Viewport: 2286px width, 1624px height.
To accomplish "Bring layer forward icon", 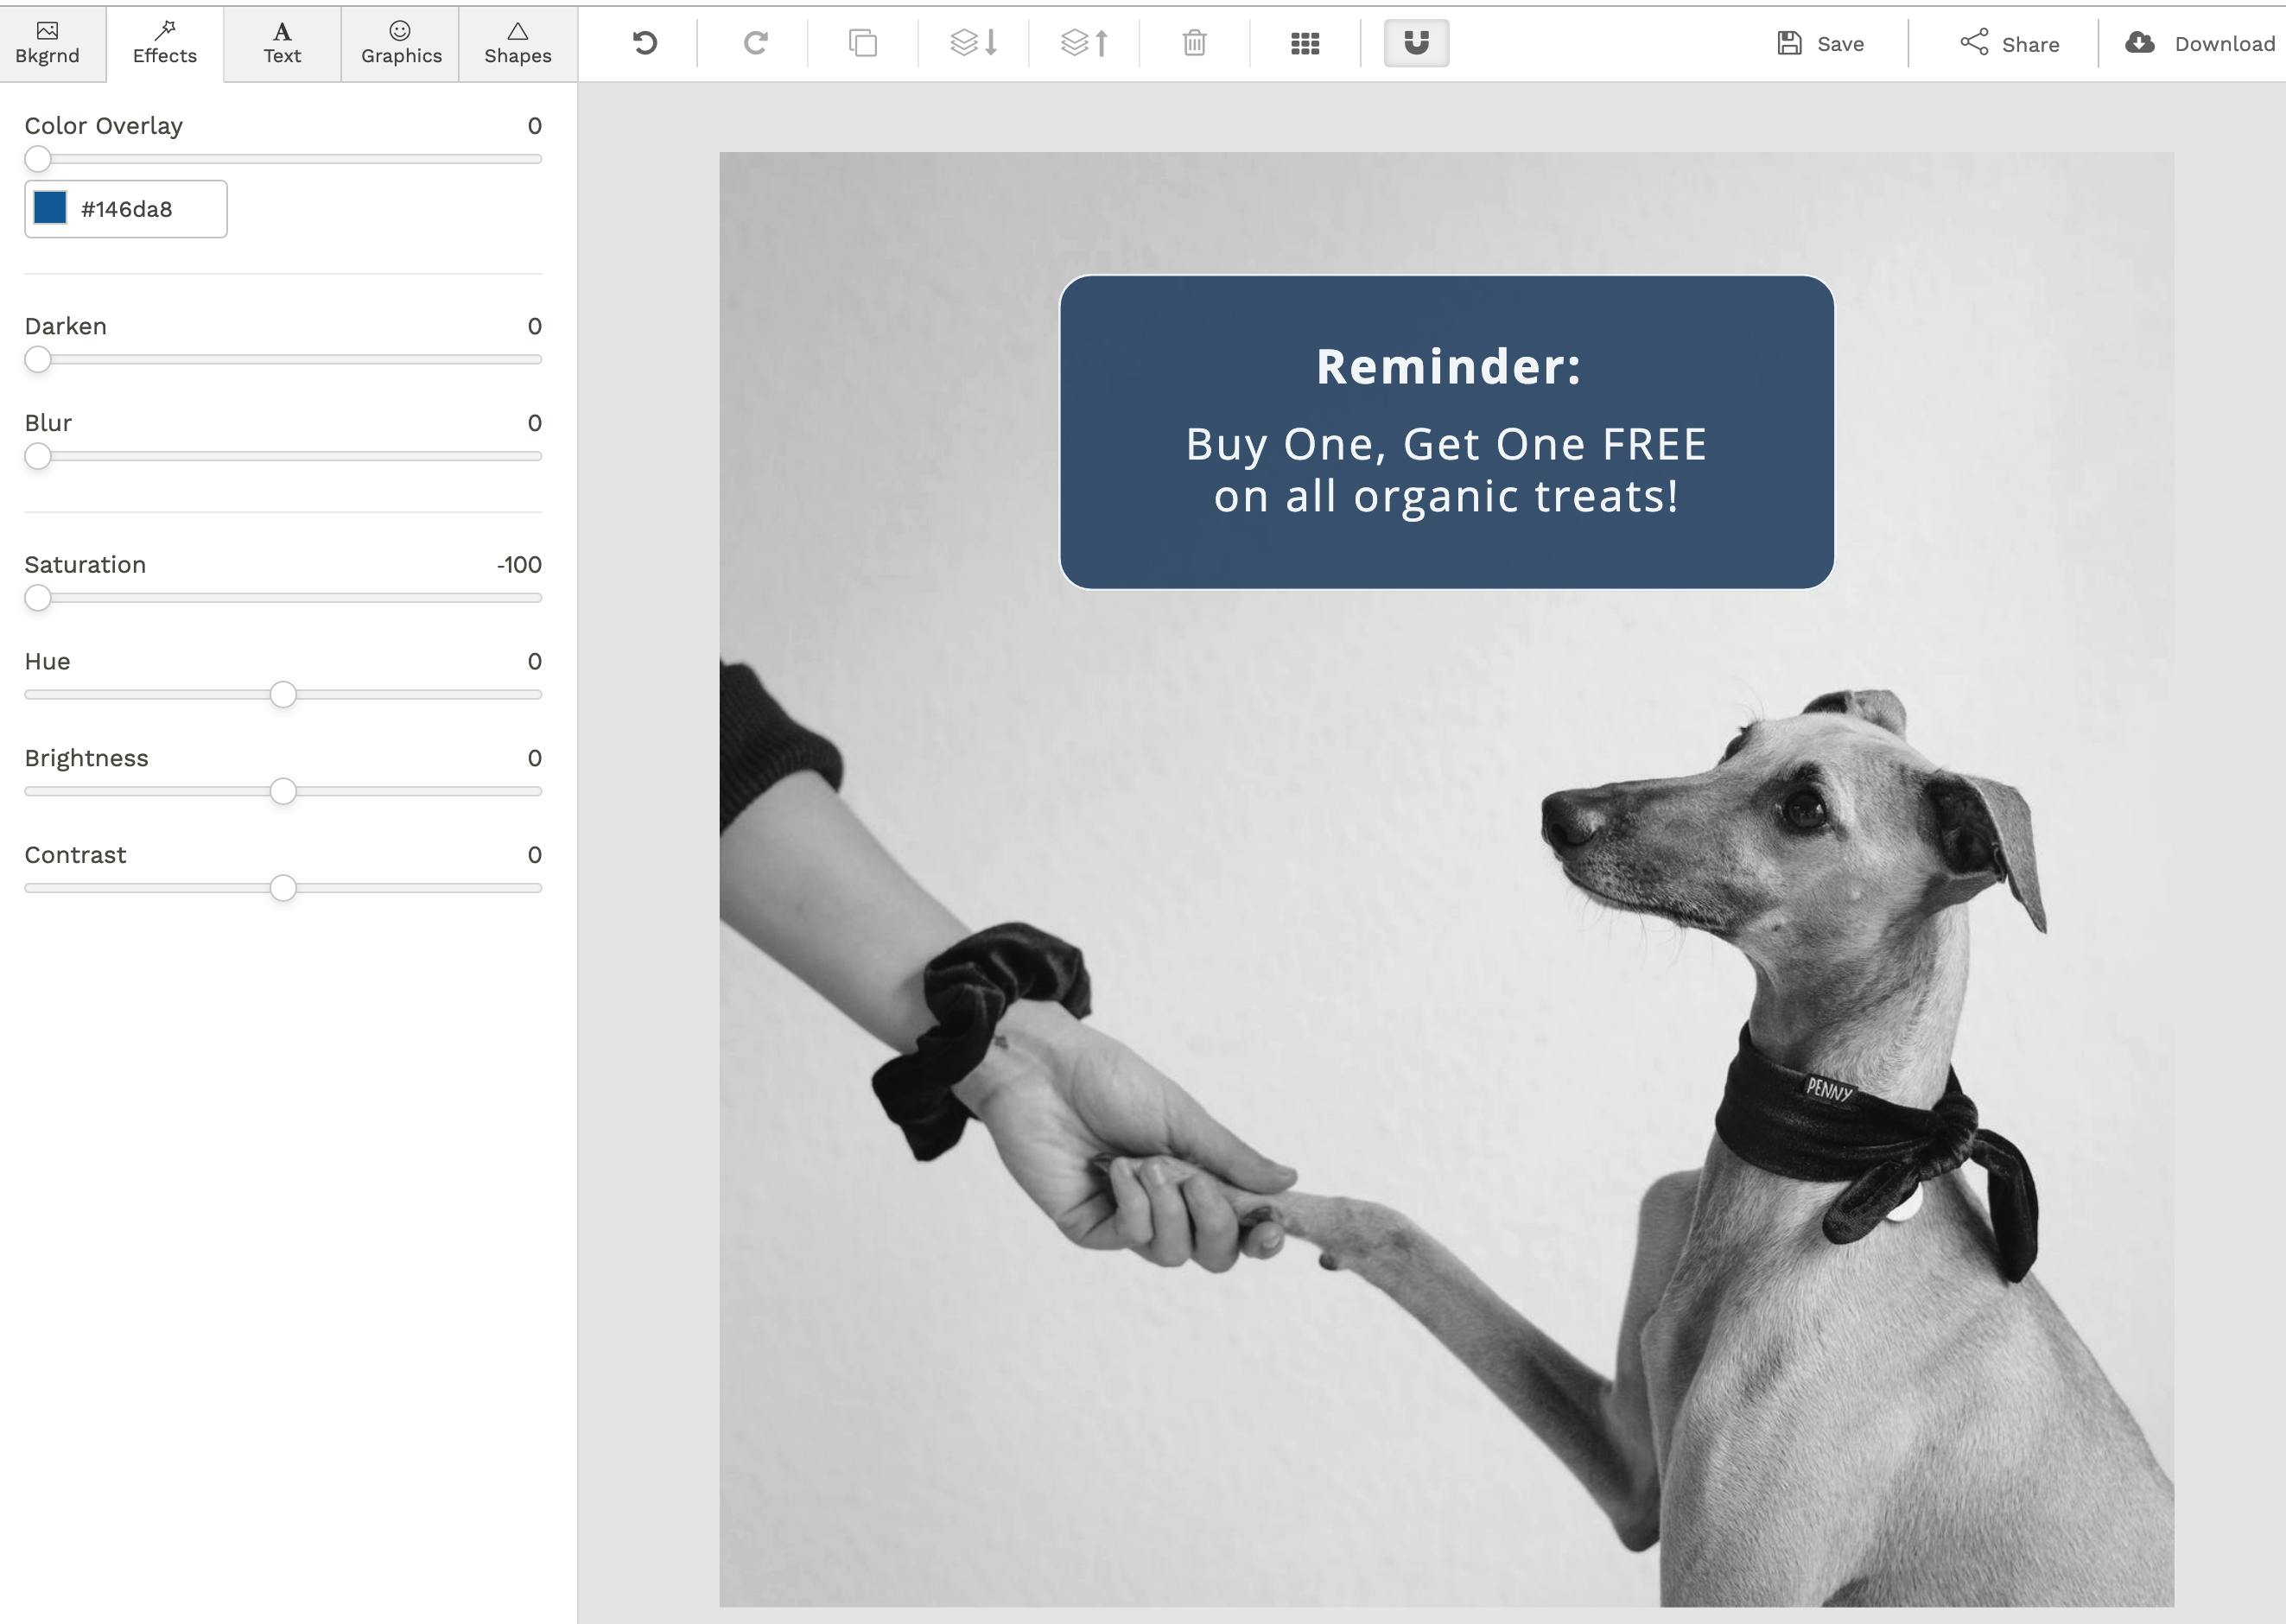I will click(x=1084, y=43).
